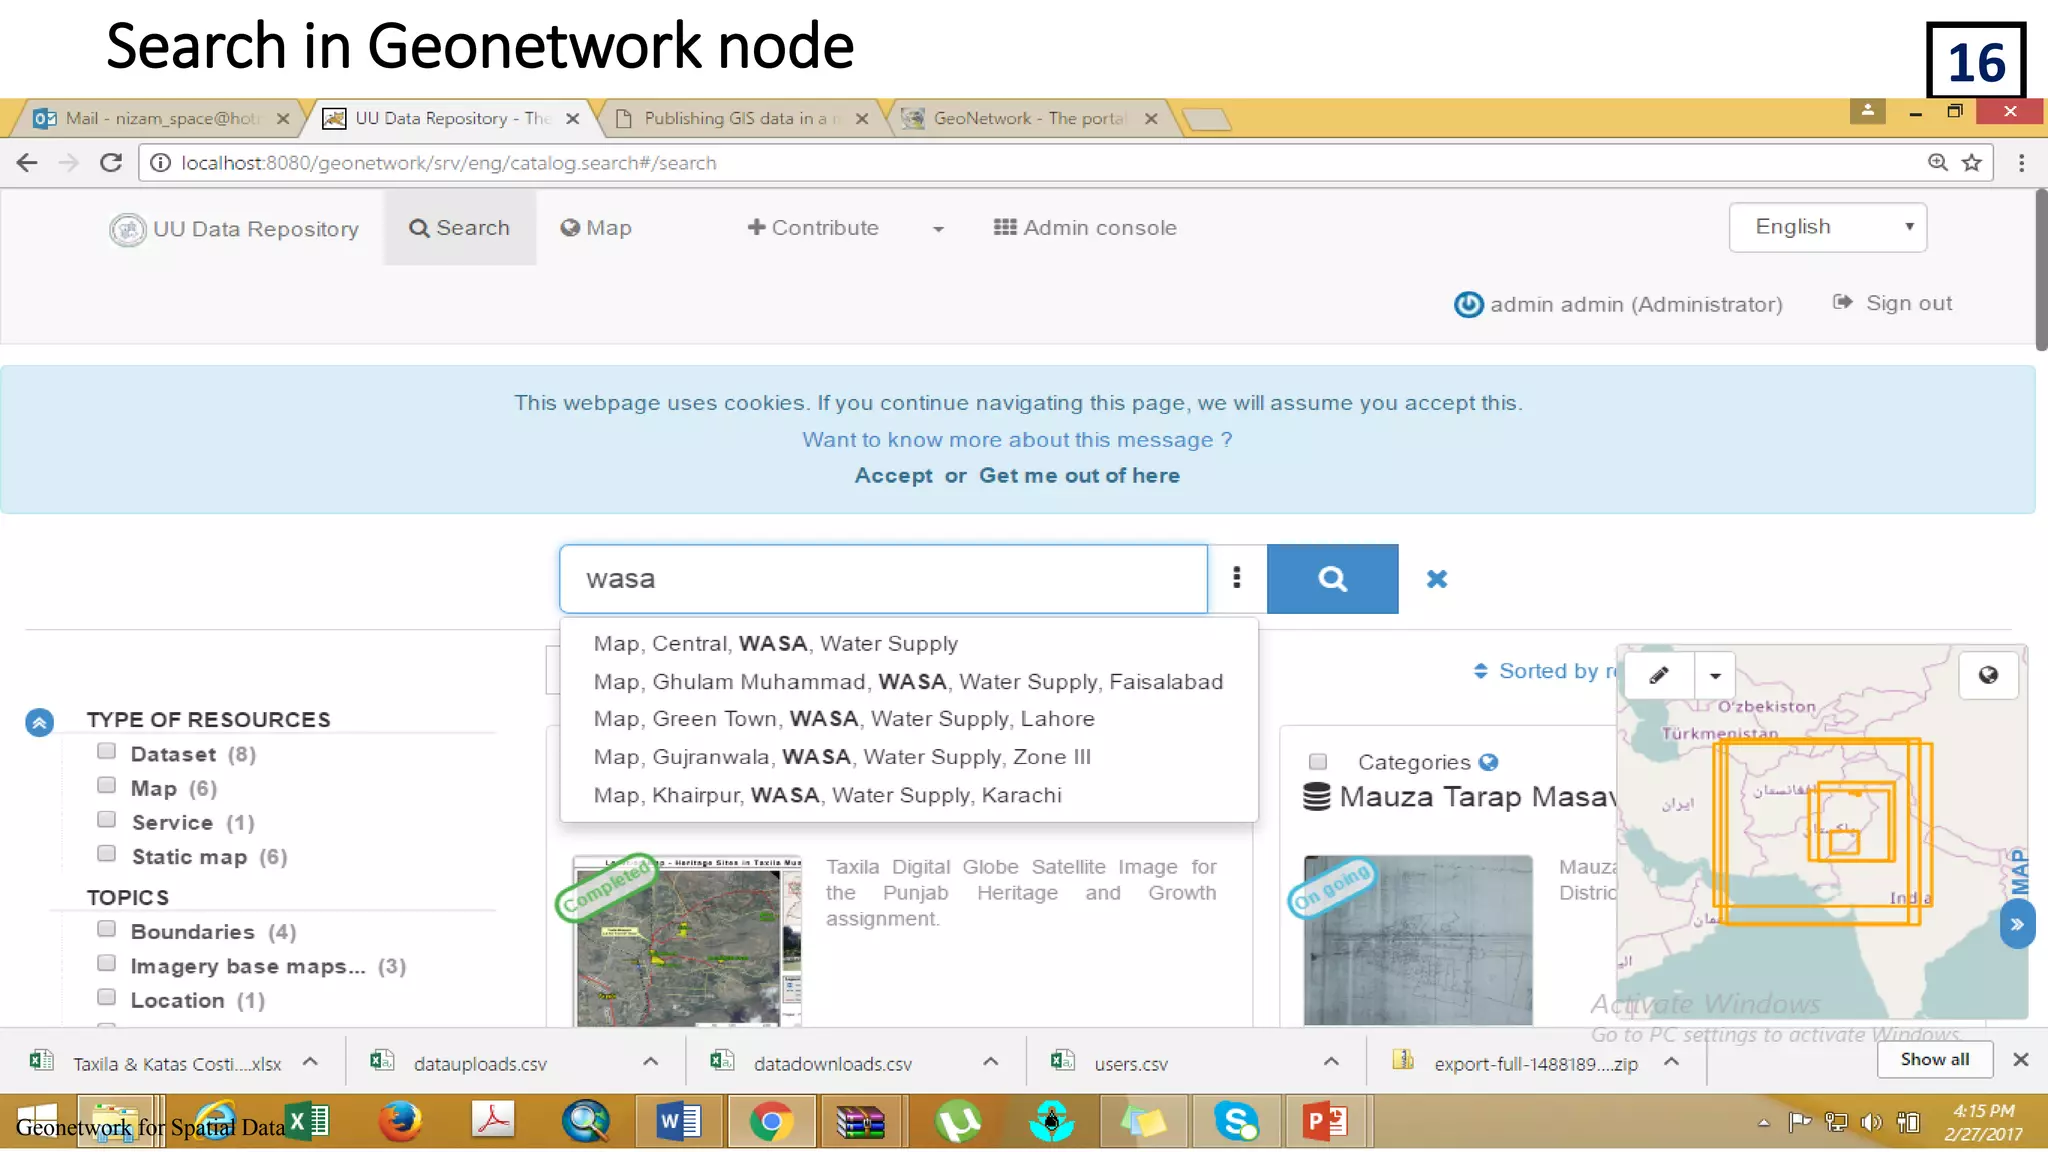
Task: Open Google Chrome from the taskbar
Action: point(770,1121)
